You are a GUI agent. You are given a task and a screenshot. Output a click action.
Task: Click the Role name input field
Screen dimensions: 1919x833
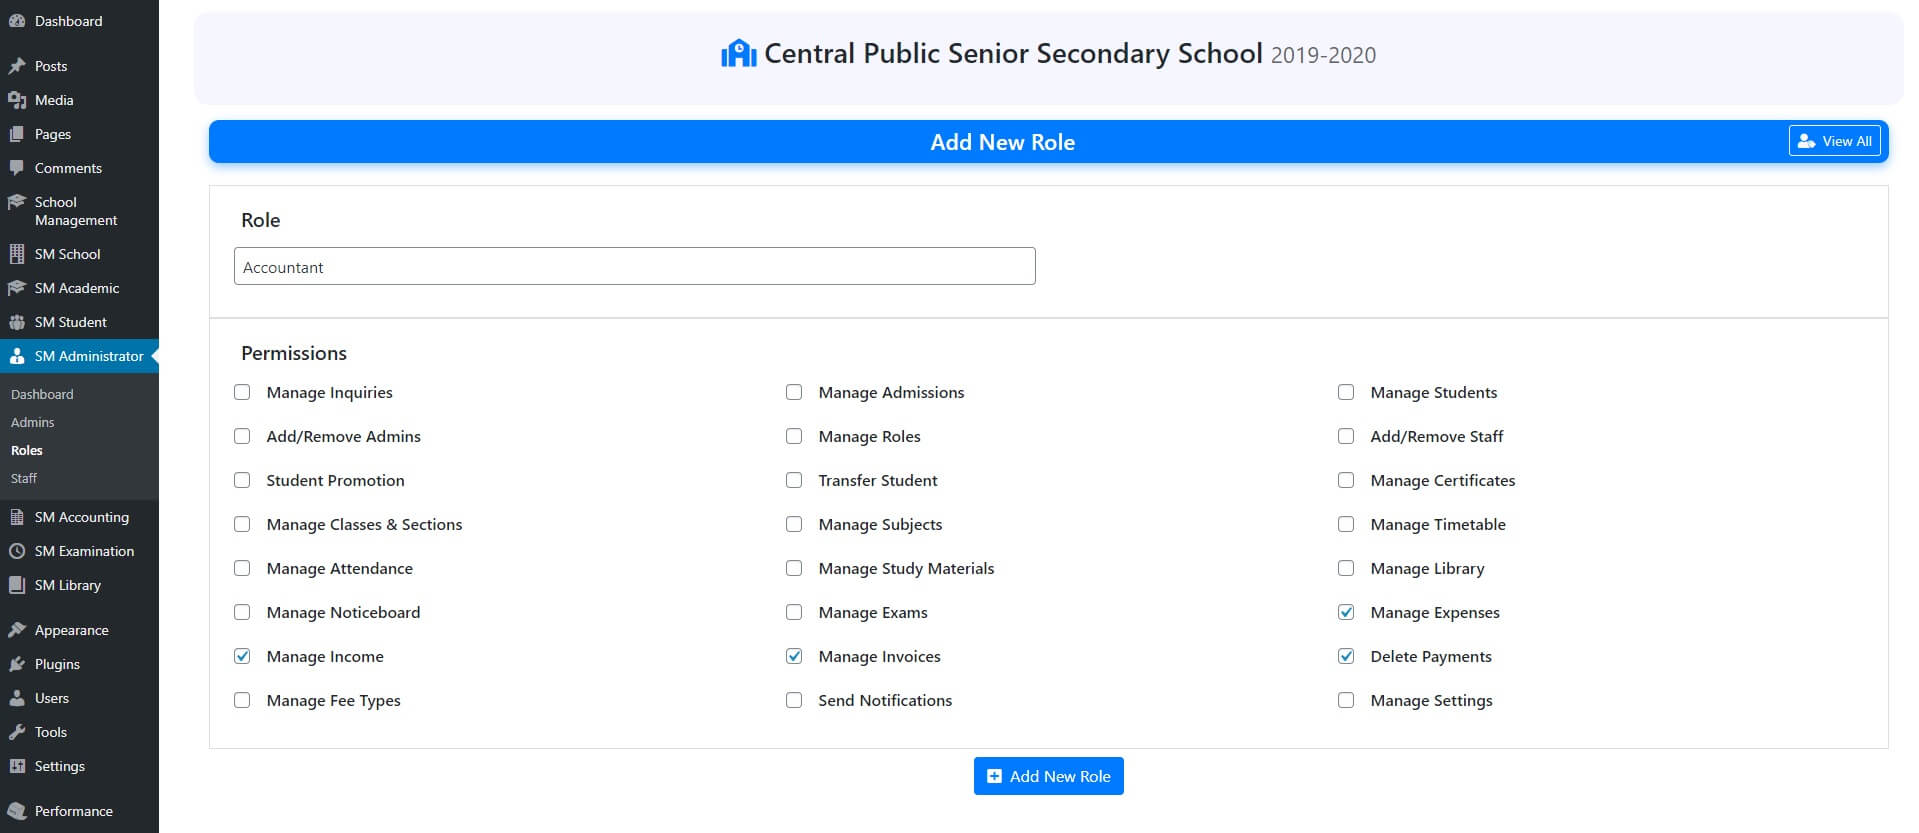pos(634,267)
